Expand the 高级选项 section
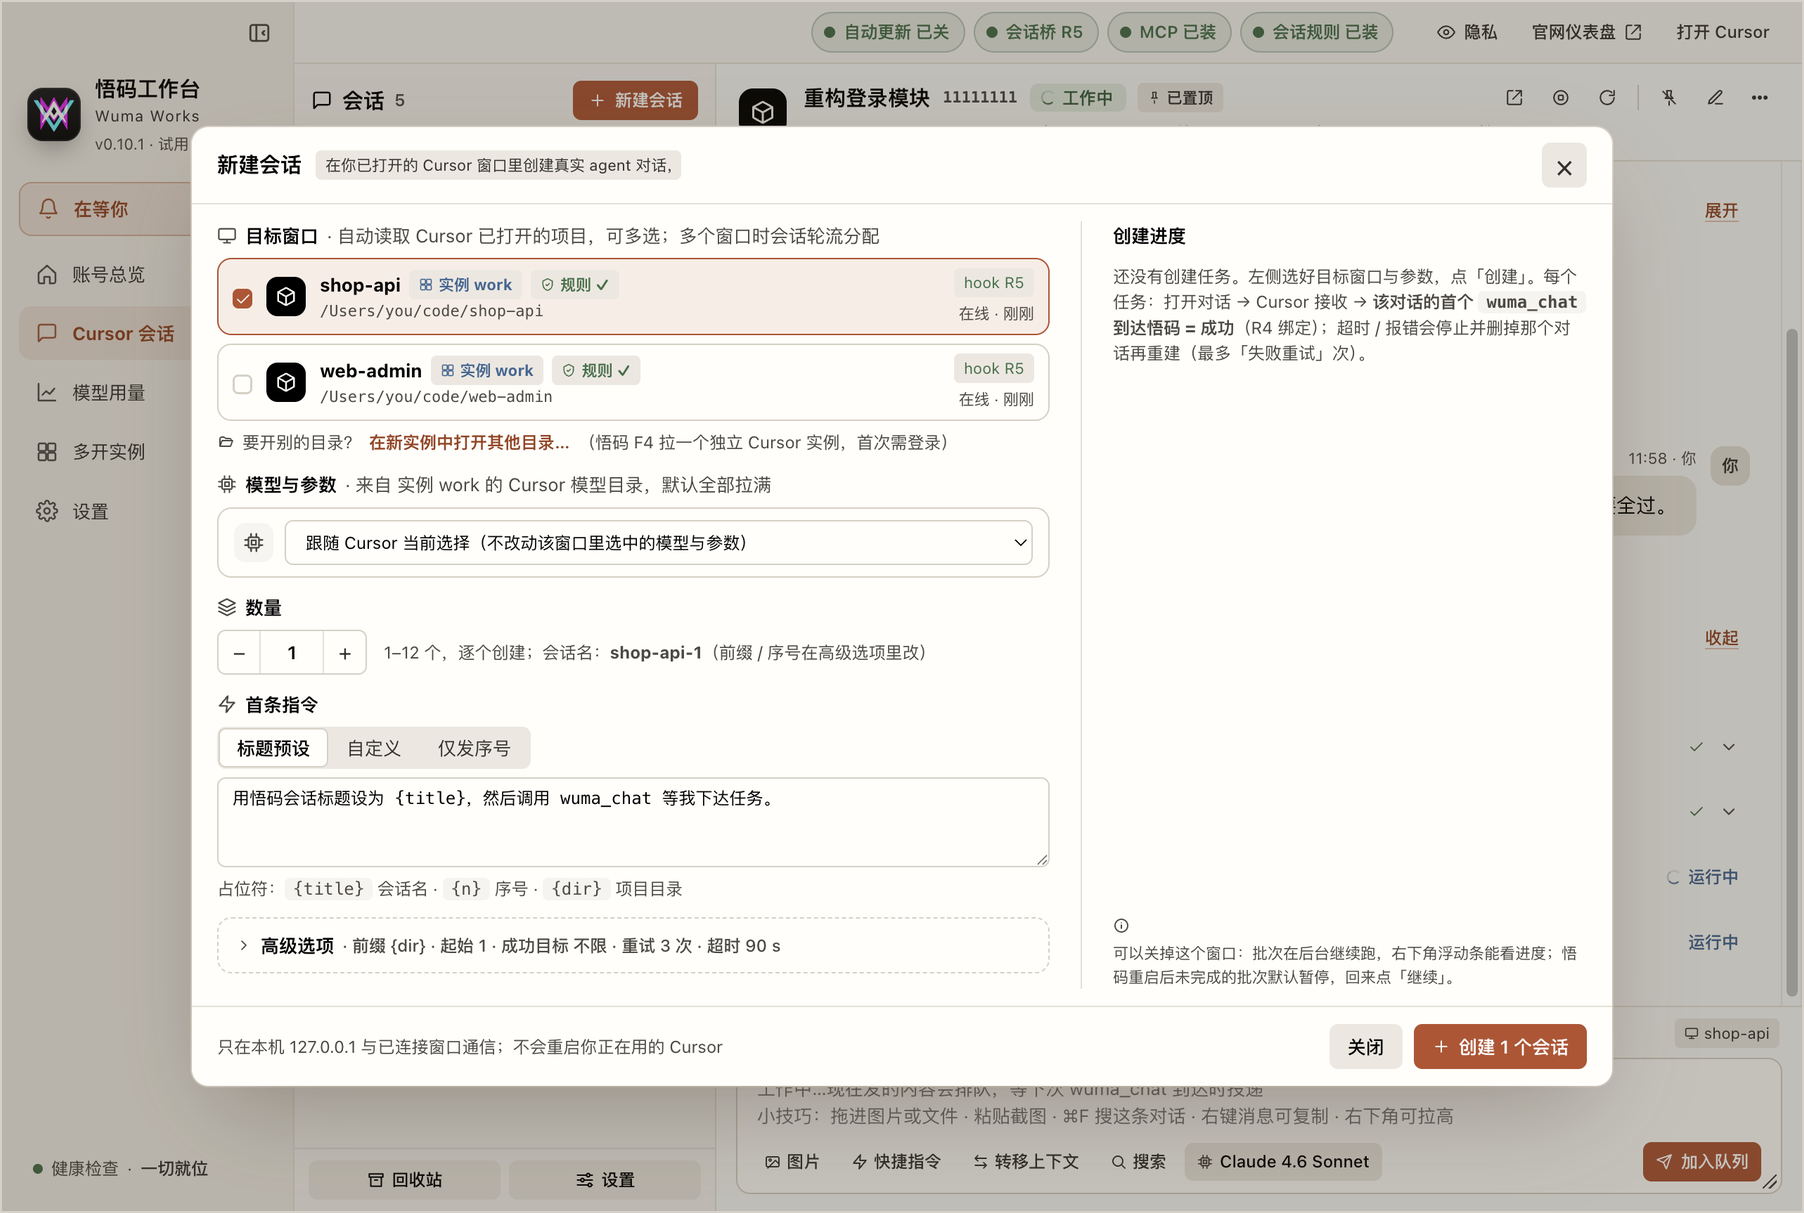 (633, 945)
